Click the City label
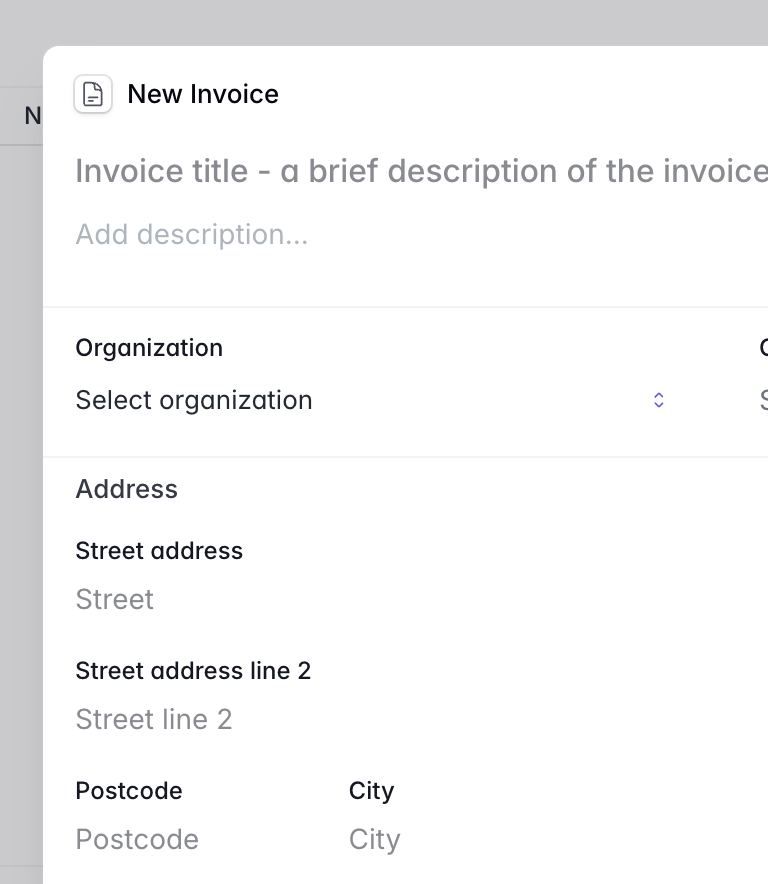This screenshot has height=884, width=768. tap(372, 791)
